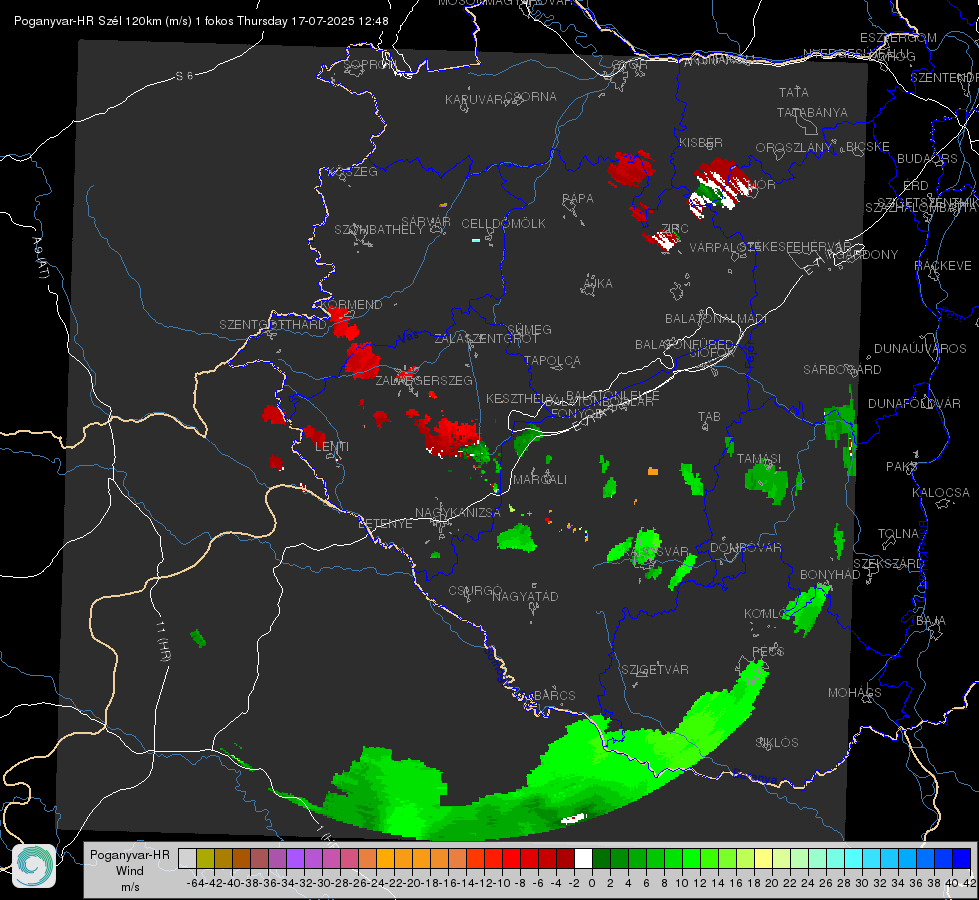Click the CSURGO city label
This screenshot has width=979, height=900.
475,590
